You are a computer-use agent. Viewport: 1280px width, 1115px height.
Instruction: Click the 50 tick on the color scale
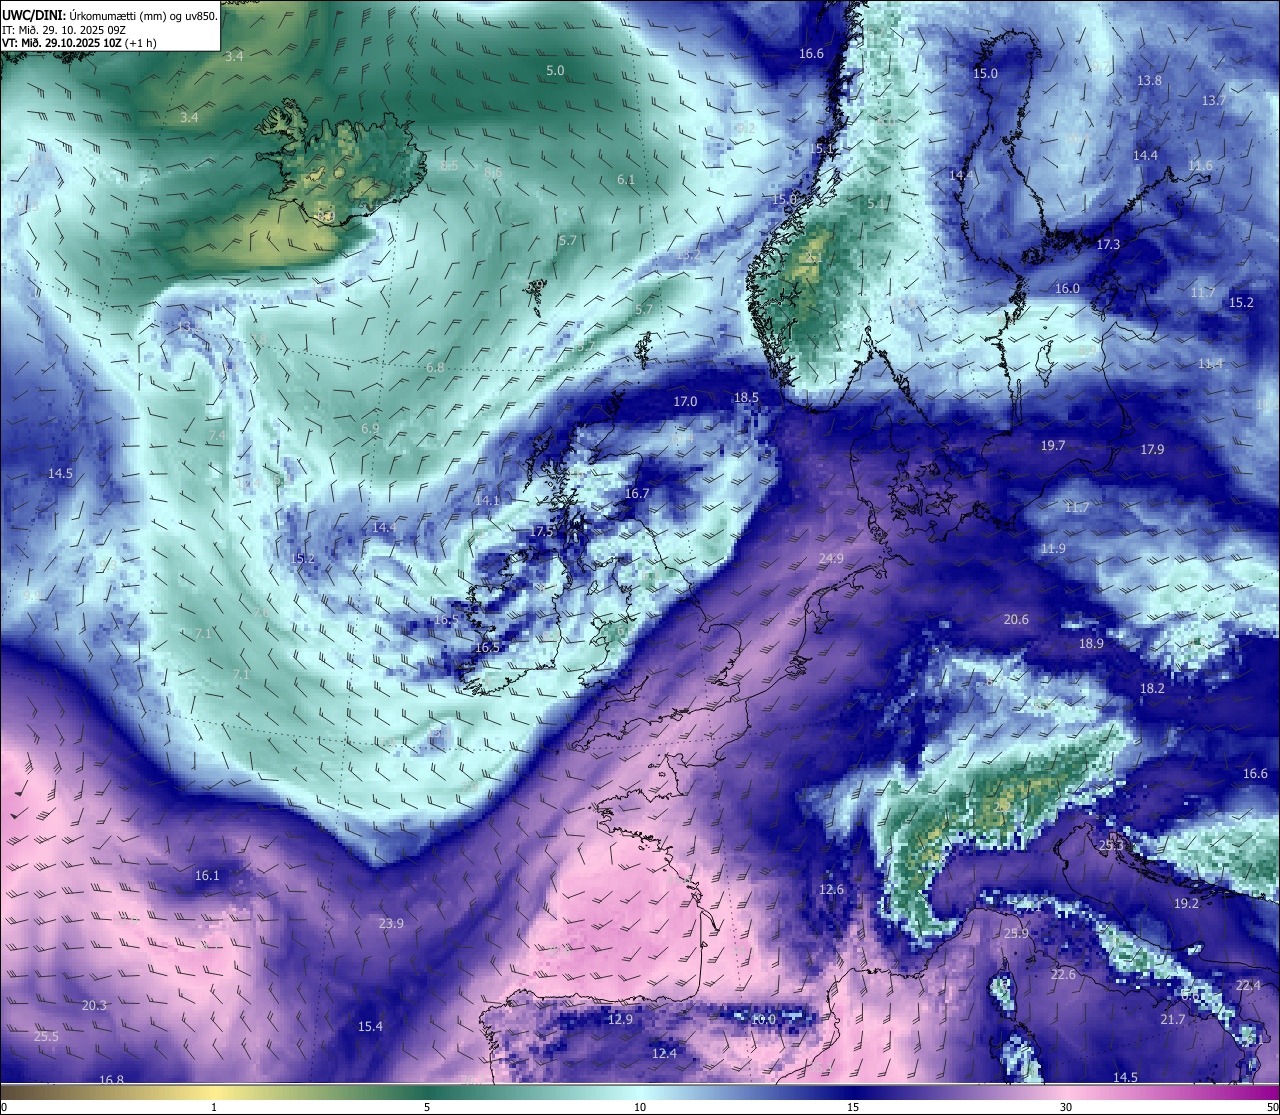pos(1271,1107)
